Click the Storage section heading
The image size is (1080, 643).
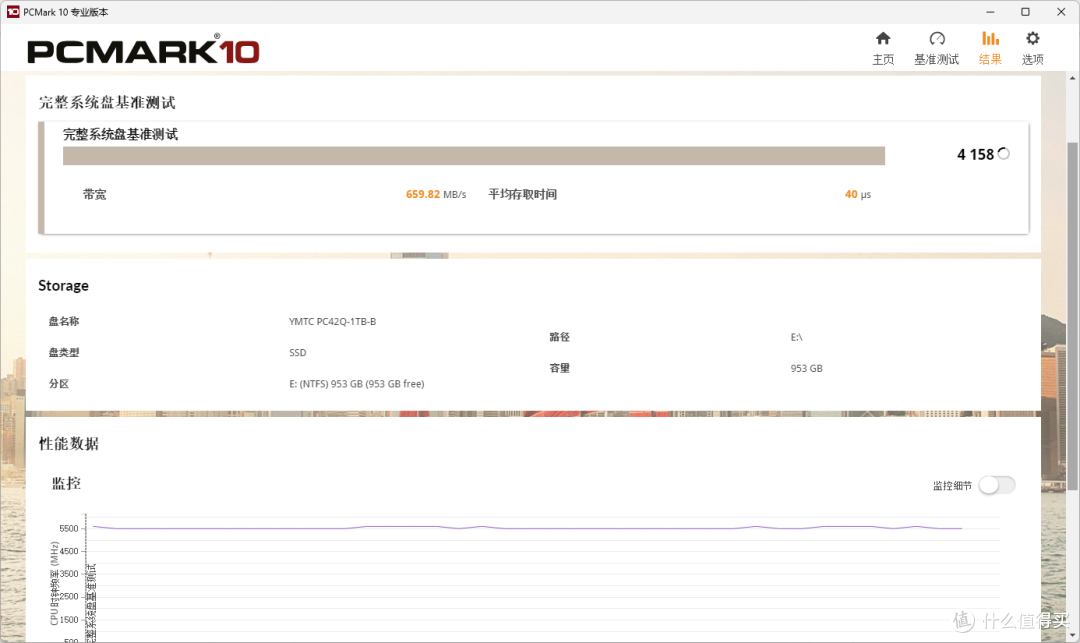click(63, 286)
